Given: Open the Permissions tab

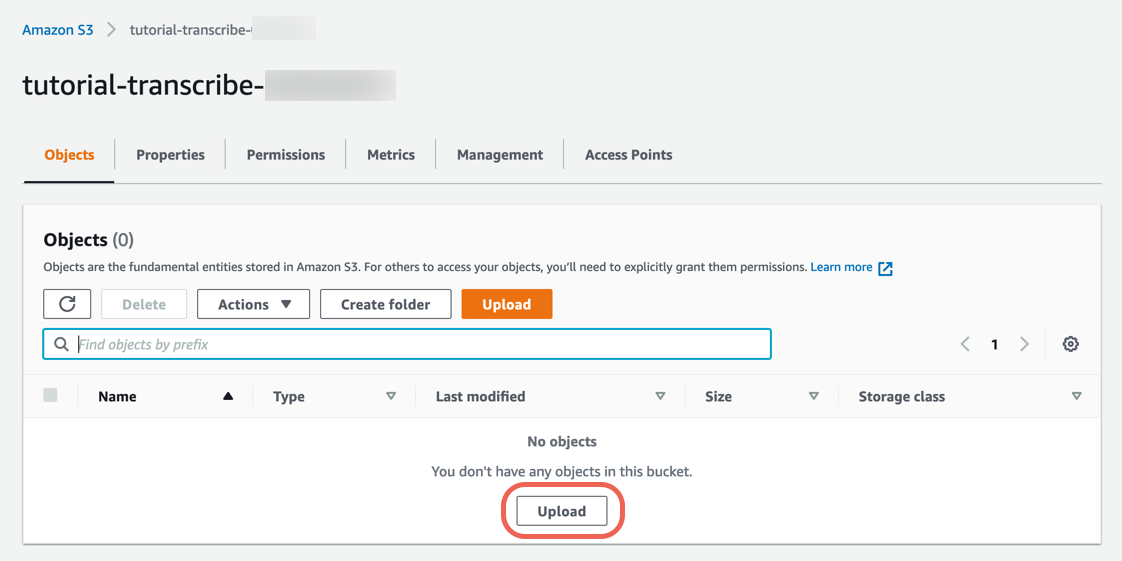Looking at the screenshot, I should (x=286, y=155).
